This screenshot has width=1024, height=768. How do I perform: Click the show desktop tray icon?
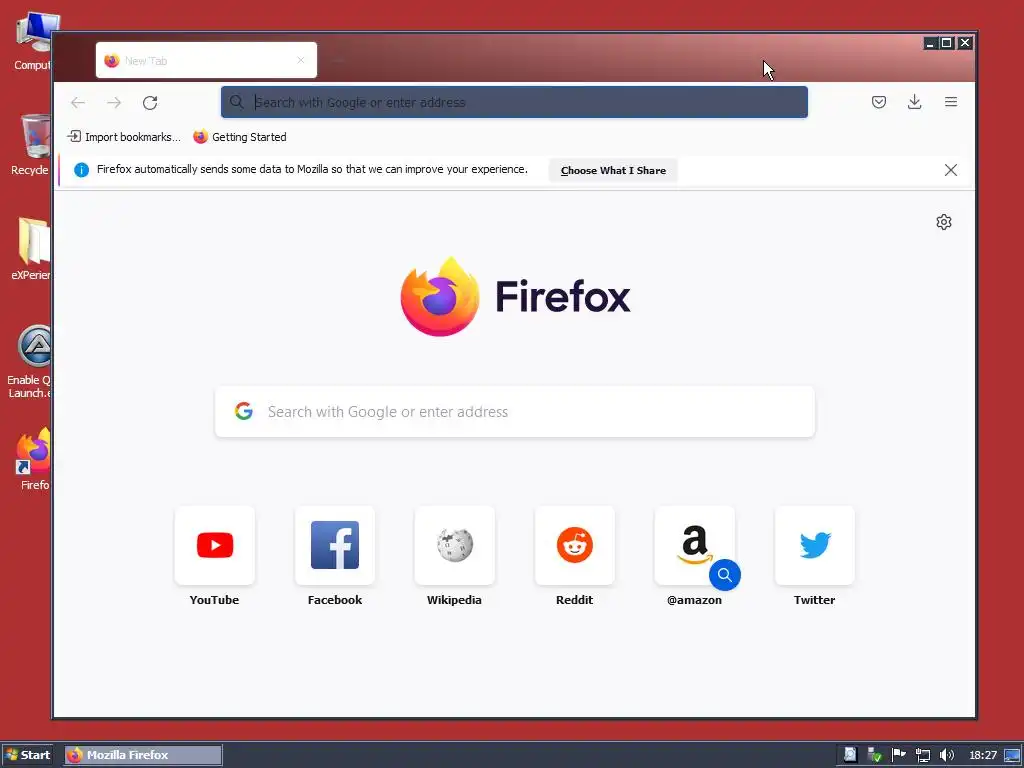click(1012, 755)
